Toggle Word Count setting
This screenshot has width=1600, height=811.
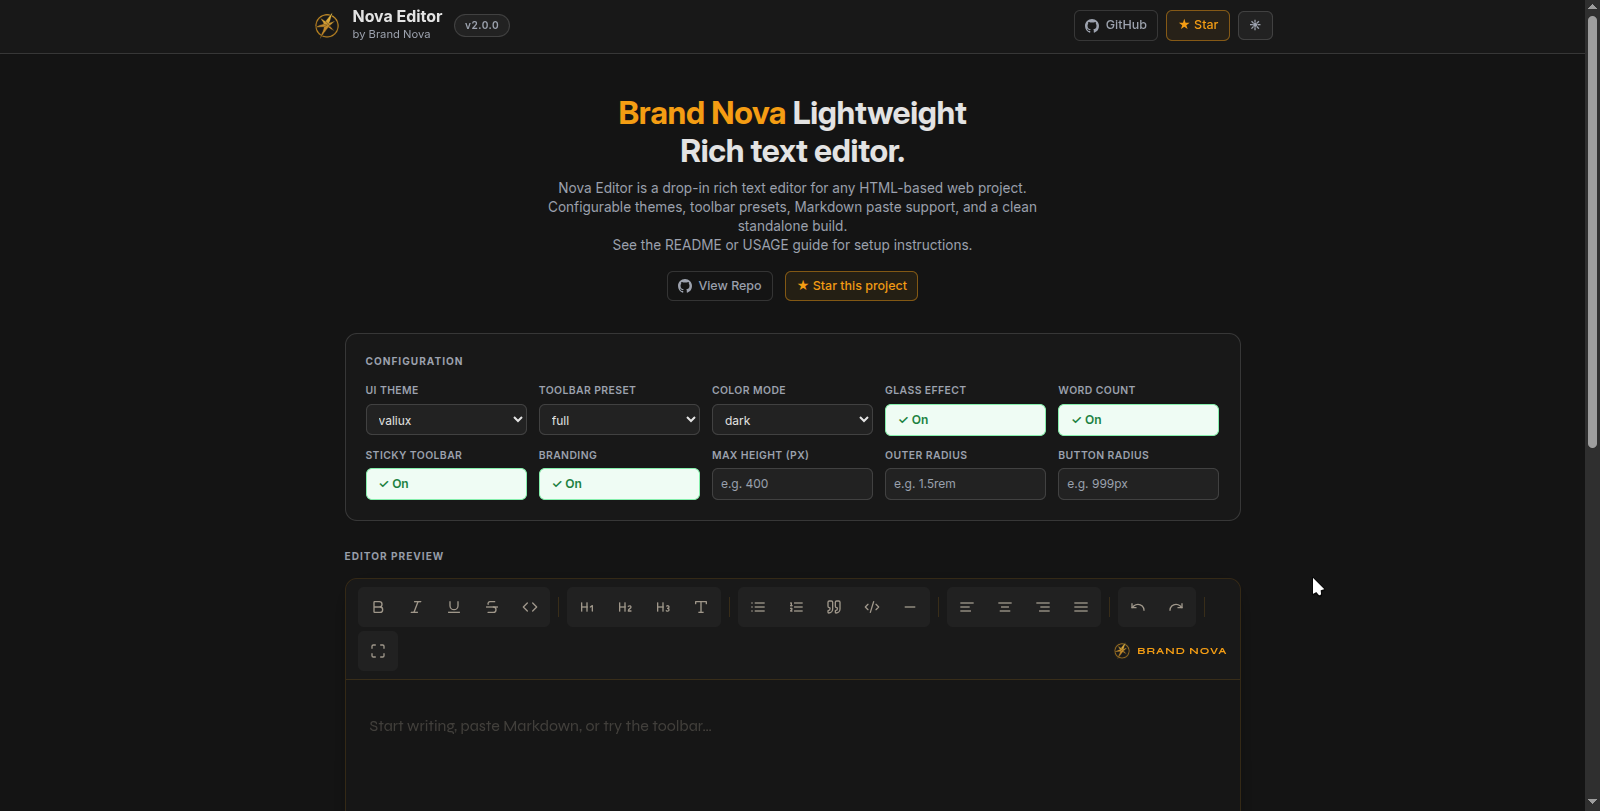coord(1138,420)
